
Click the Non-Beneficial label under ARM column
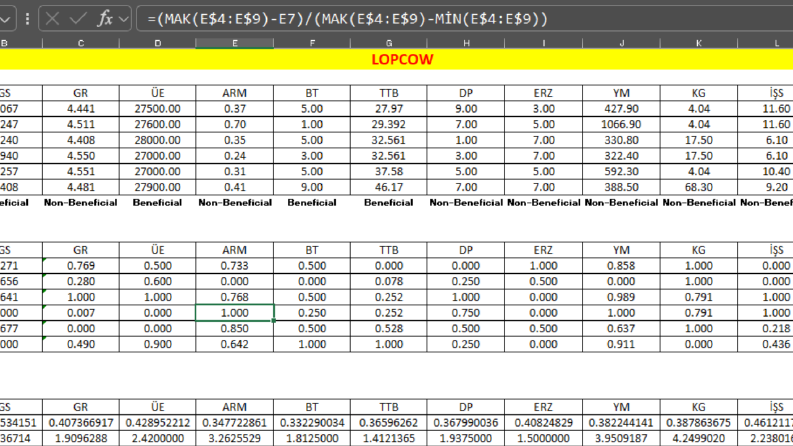(235, 203)
